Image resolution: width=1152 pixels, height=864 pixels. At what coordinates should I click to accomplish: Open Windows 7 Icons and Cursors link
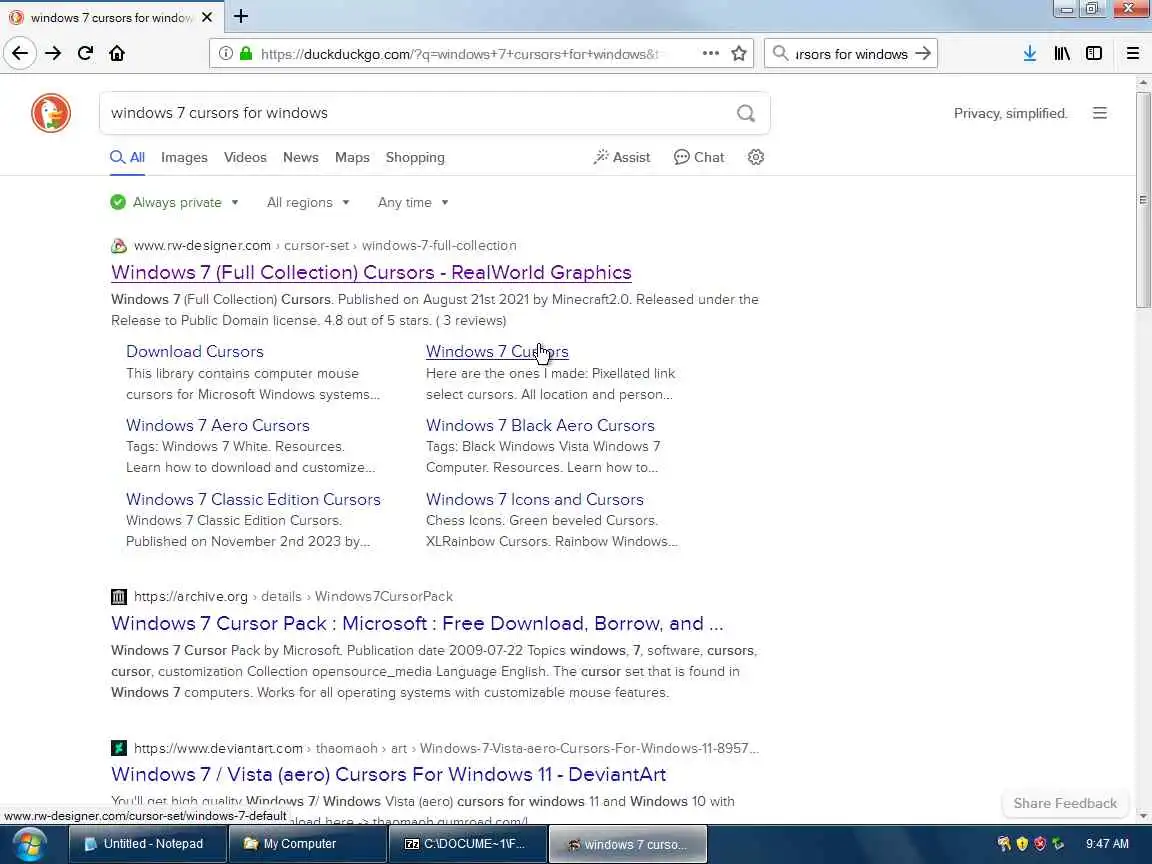pos(535,500)
